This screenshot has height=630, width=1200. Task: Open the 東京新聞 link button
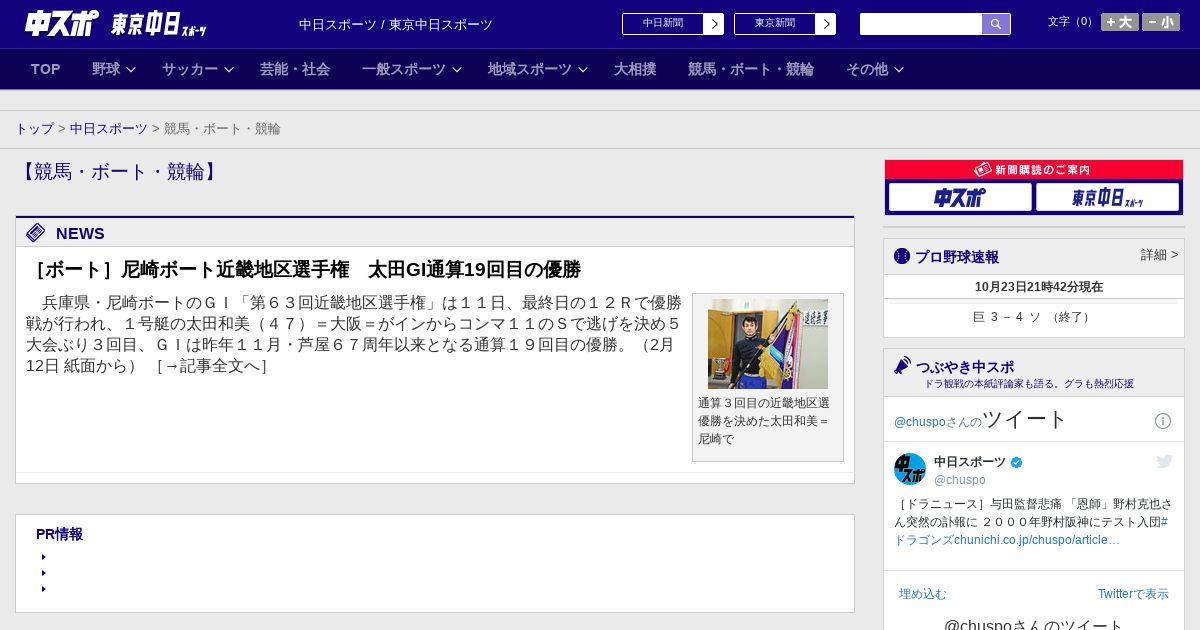coord(775,23)
